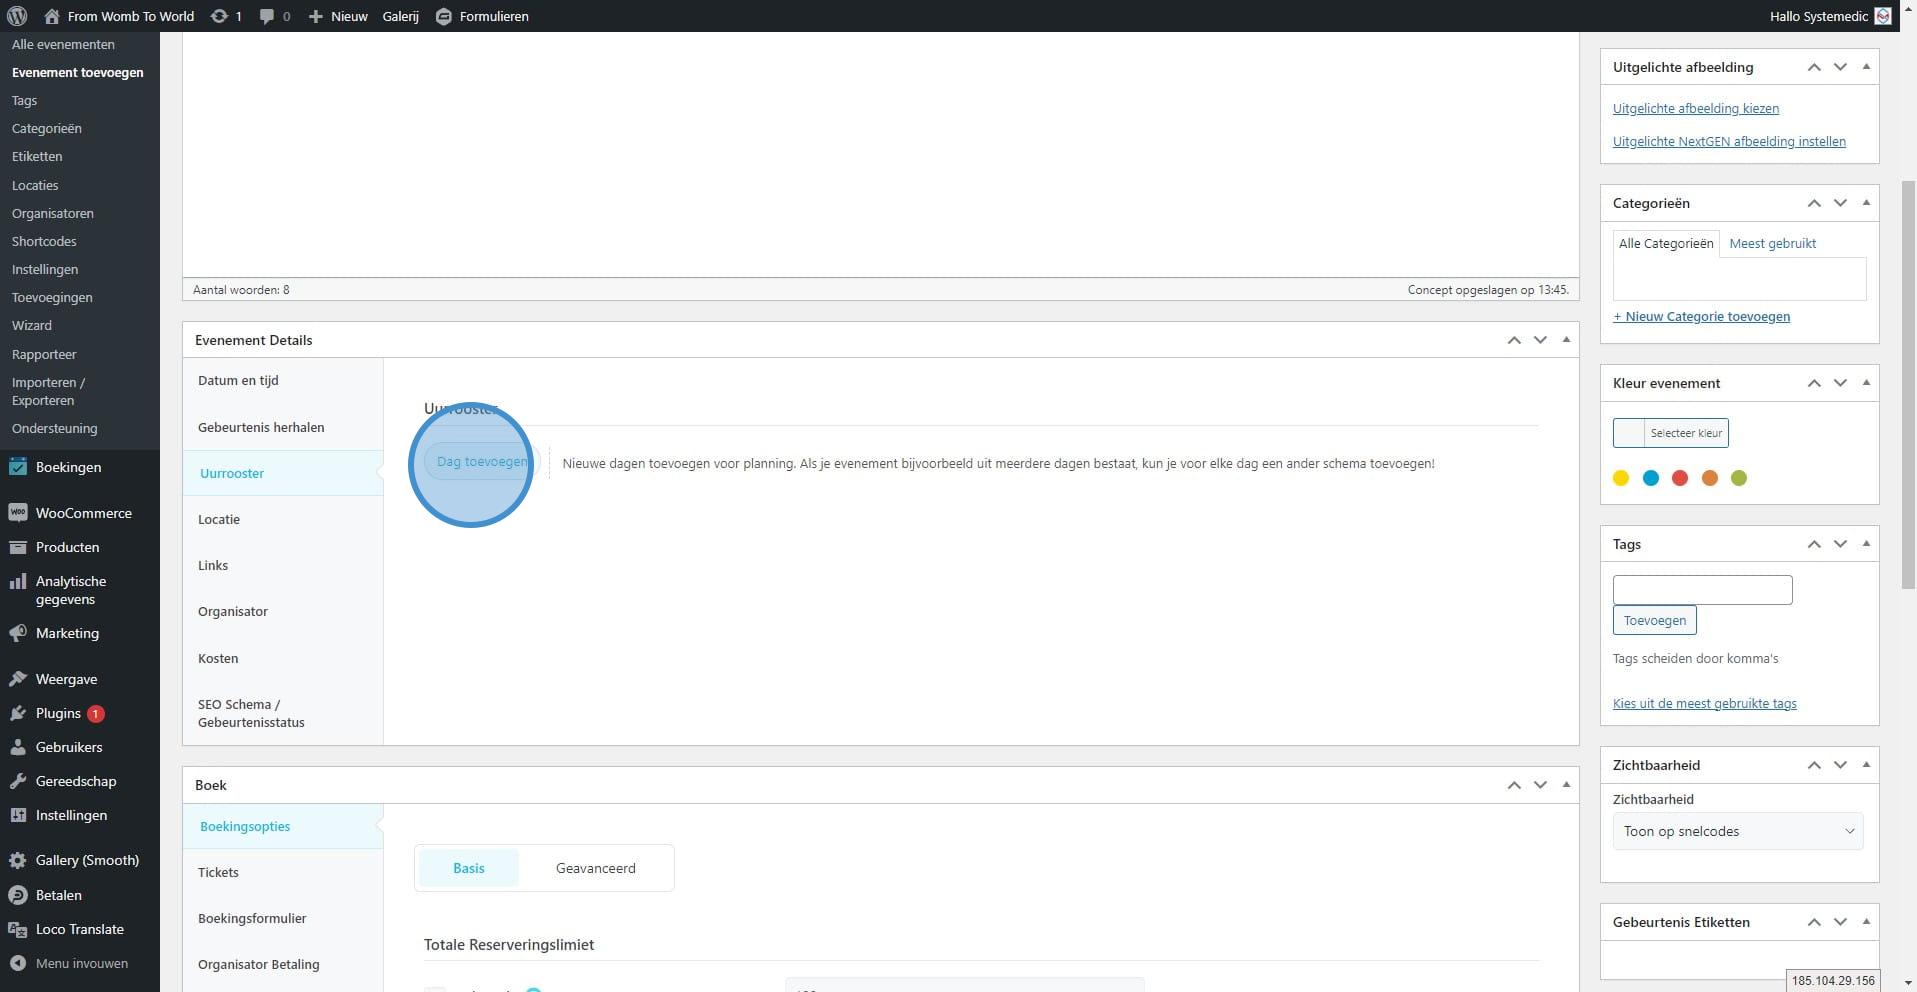1917x992 pixels.
Task: Open the Zichtbaarheid dropdown
Action: pos(1738,831)
